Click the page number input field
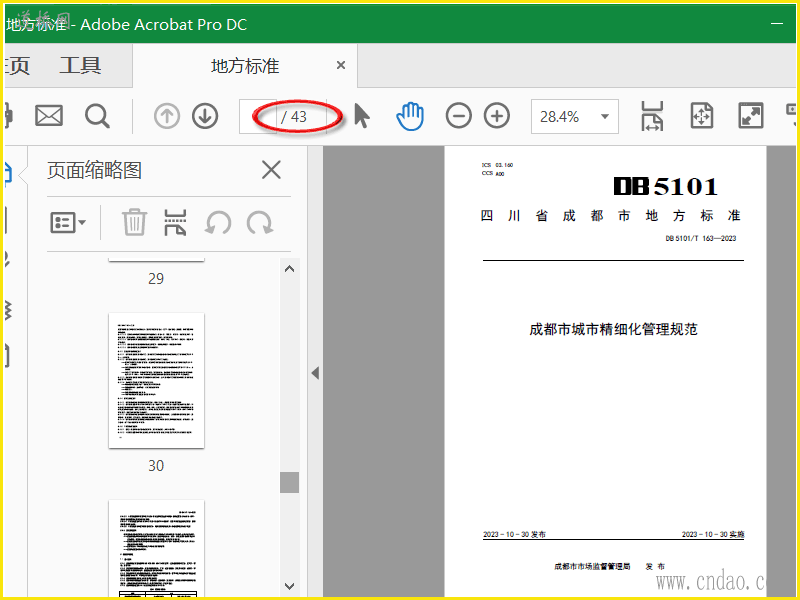The height and width of the screenshot is (600, 800). click(258, 116)
